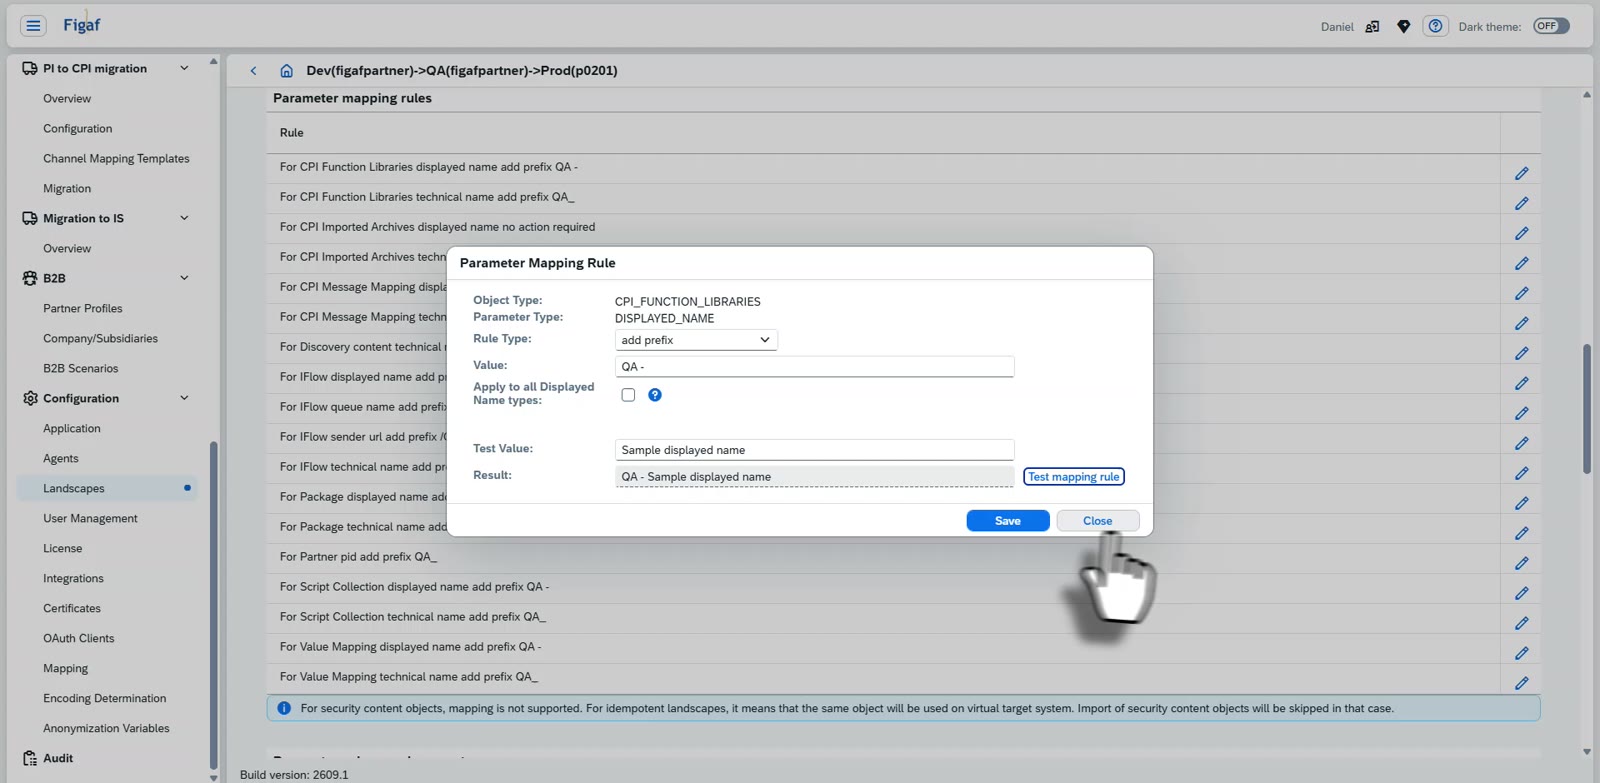Image resolution: width=1600 pixels, height=783 pixels.
Task: Click the sidebar vertical scrollbar
Action: coord(213,605)
